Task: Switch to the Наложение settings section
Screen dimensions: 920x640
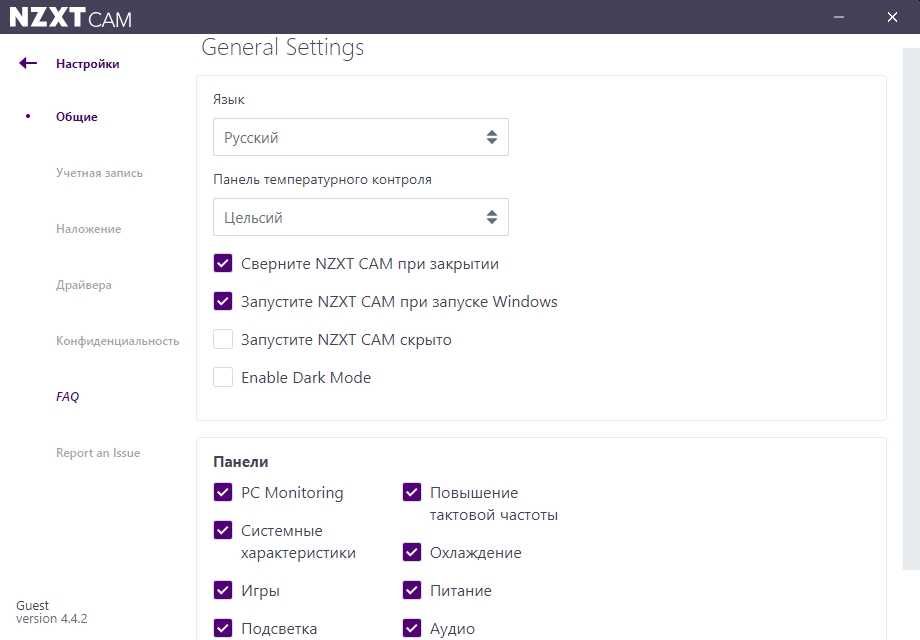Action: coord(88,229)
